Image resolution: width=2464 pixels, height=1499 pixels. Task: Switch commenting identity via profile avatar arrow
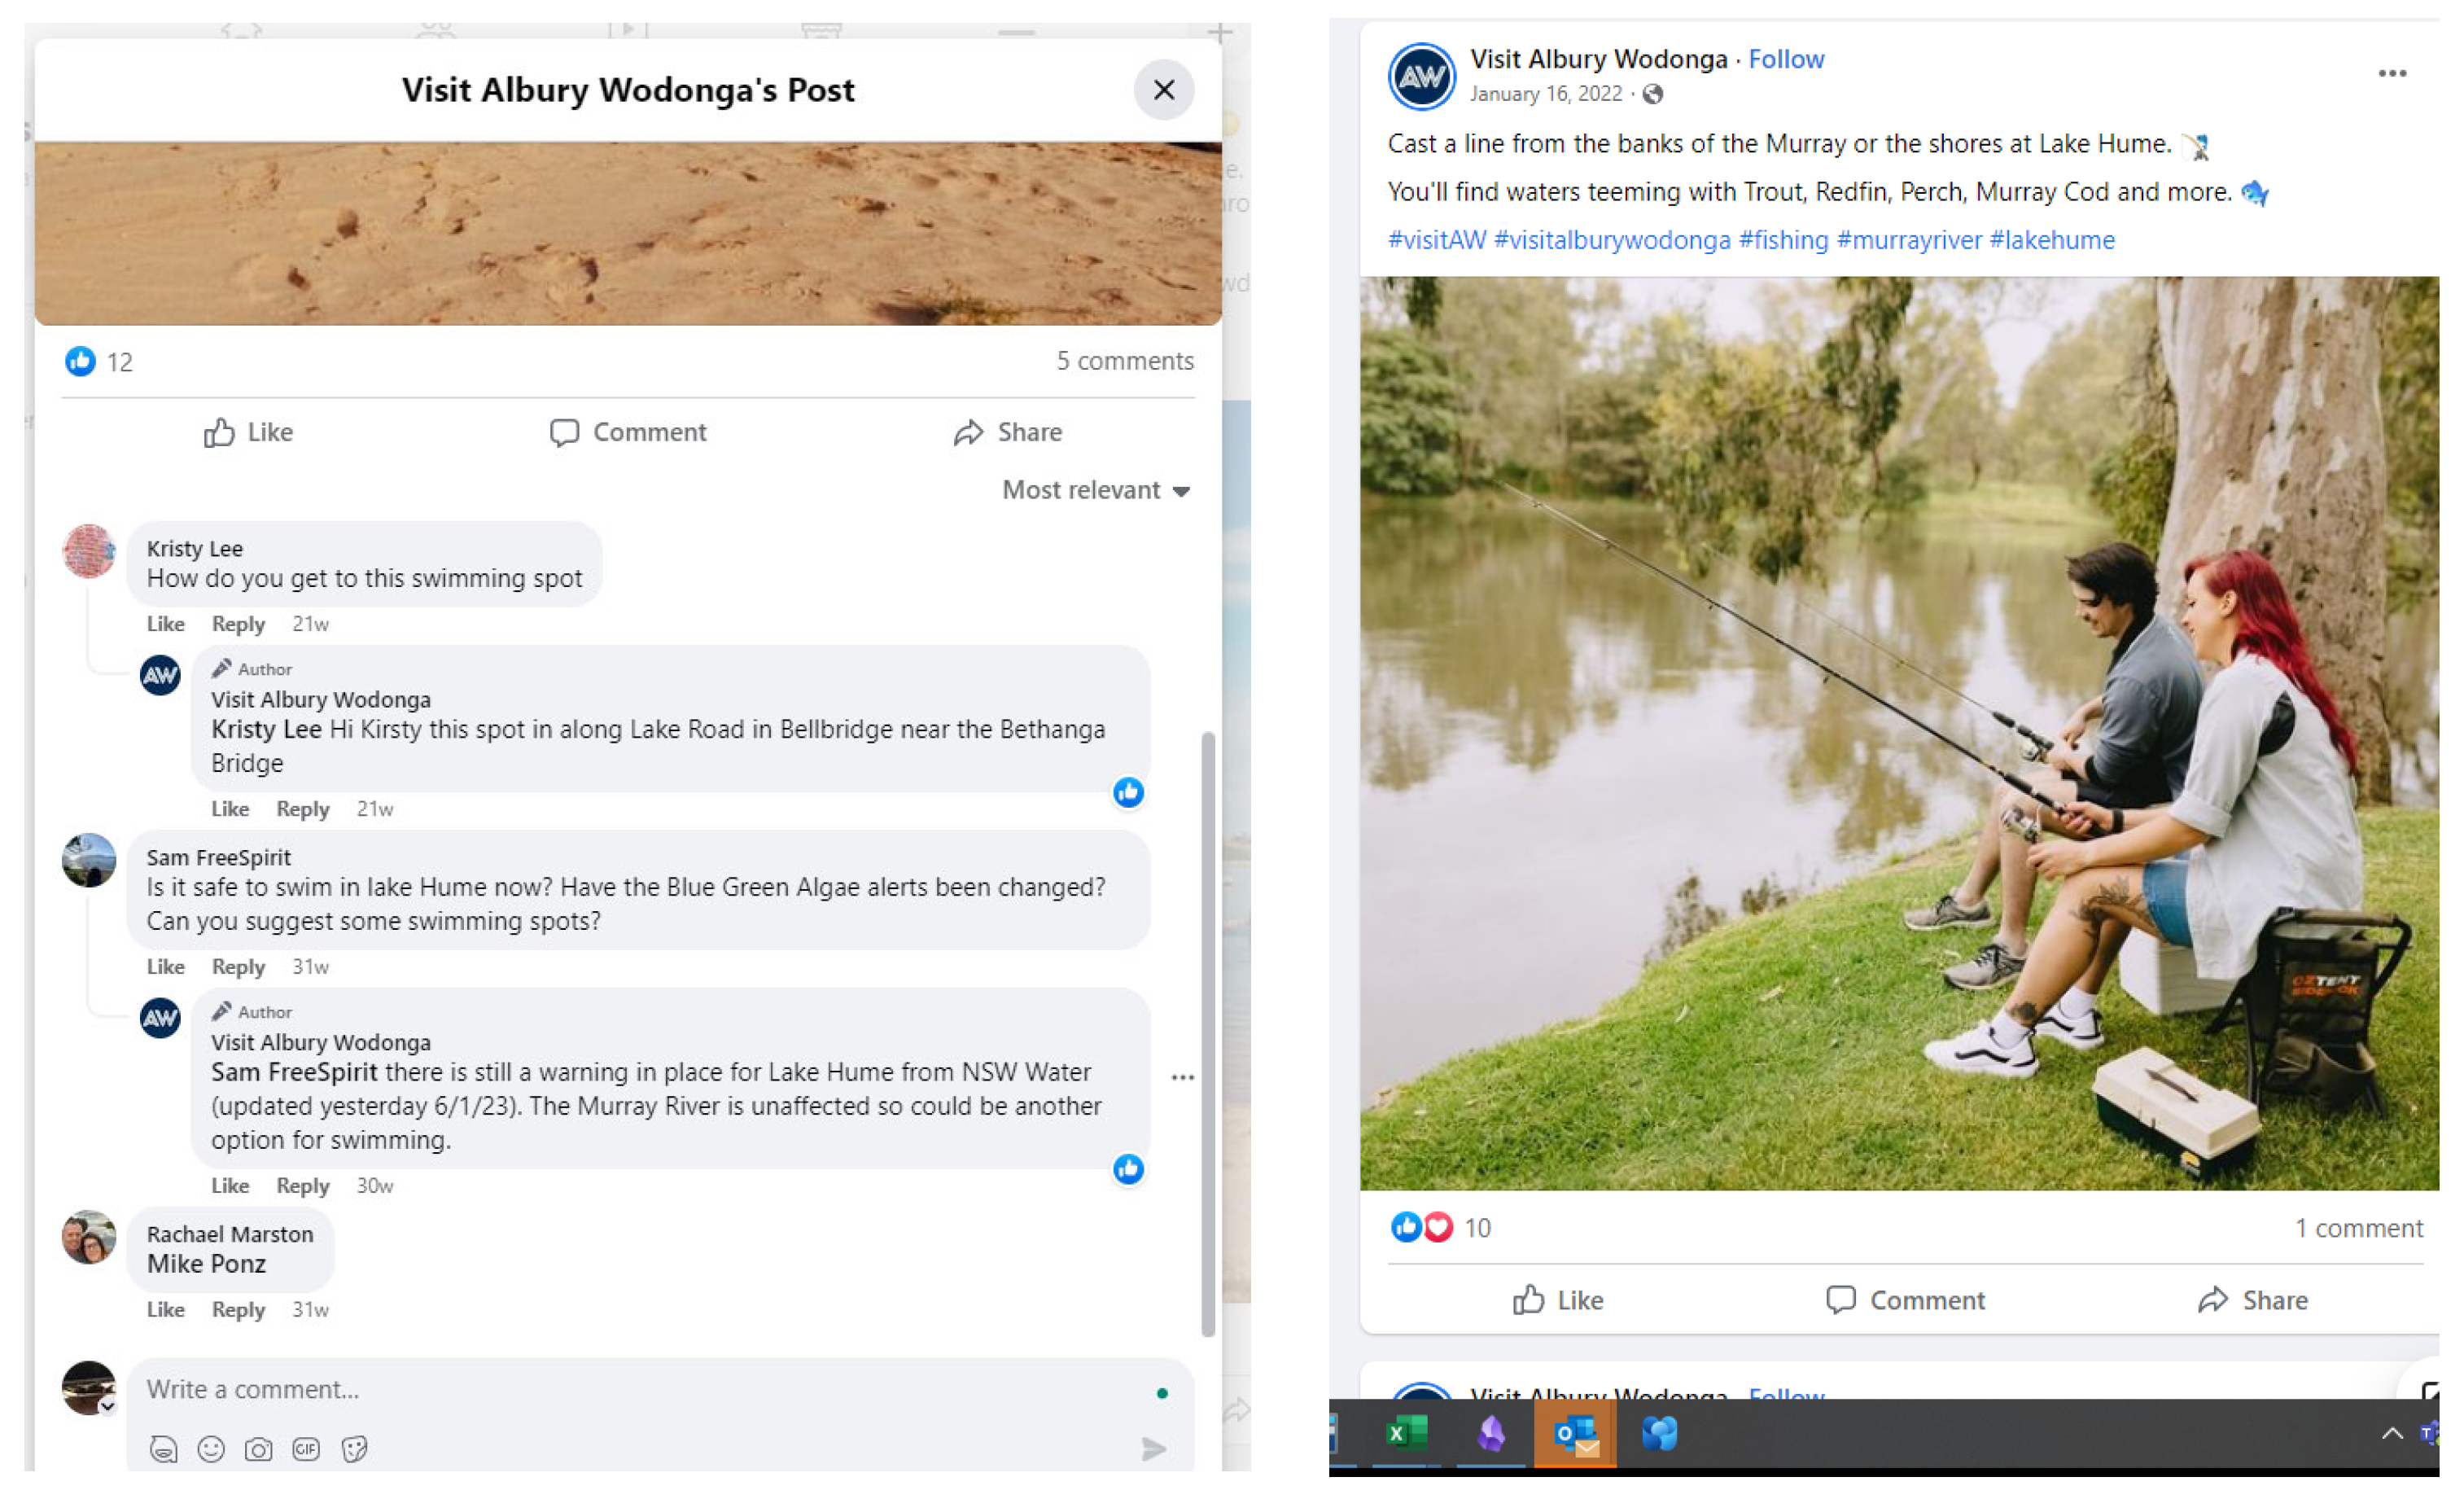[x=107, y=1406]
